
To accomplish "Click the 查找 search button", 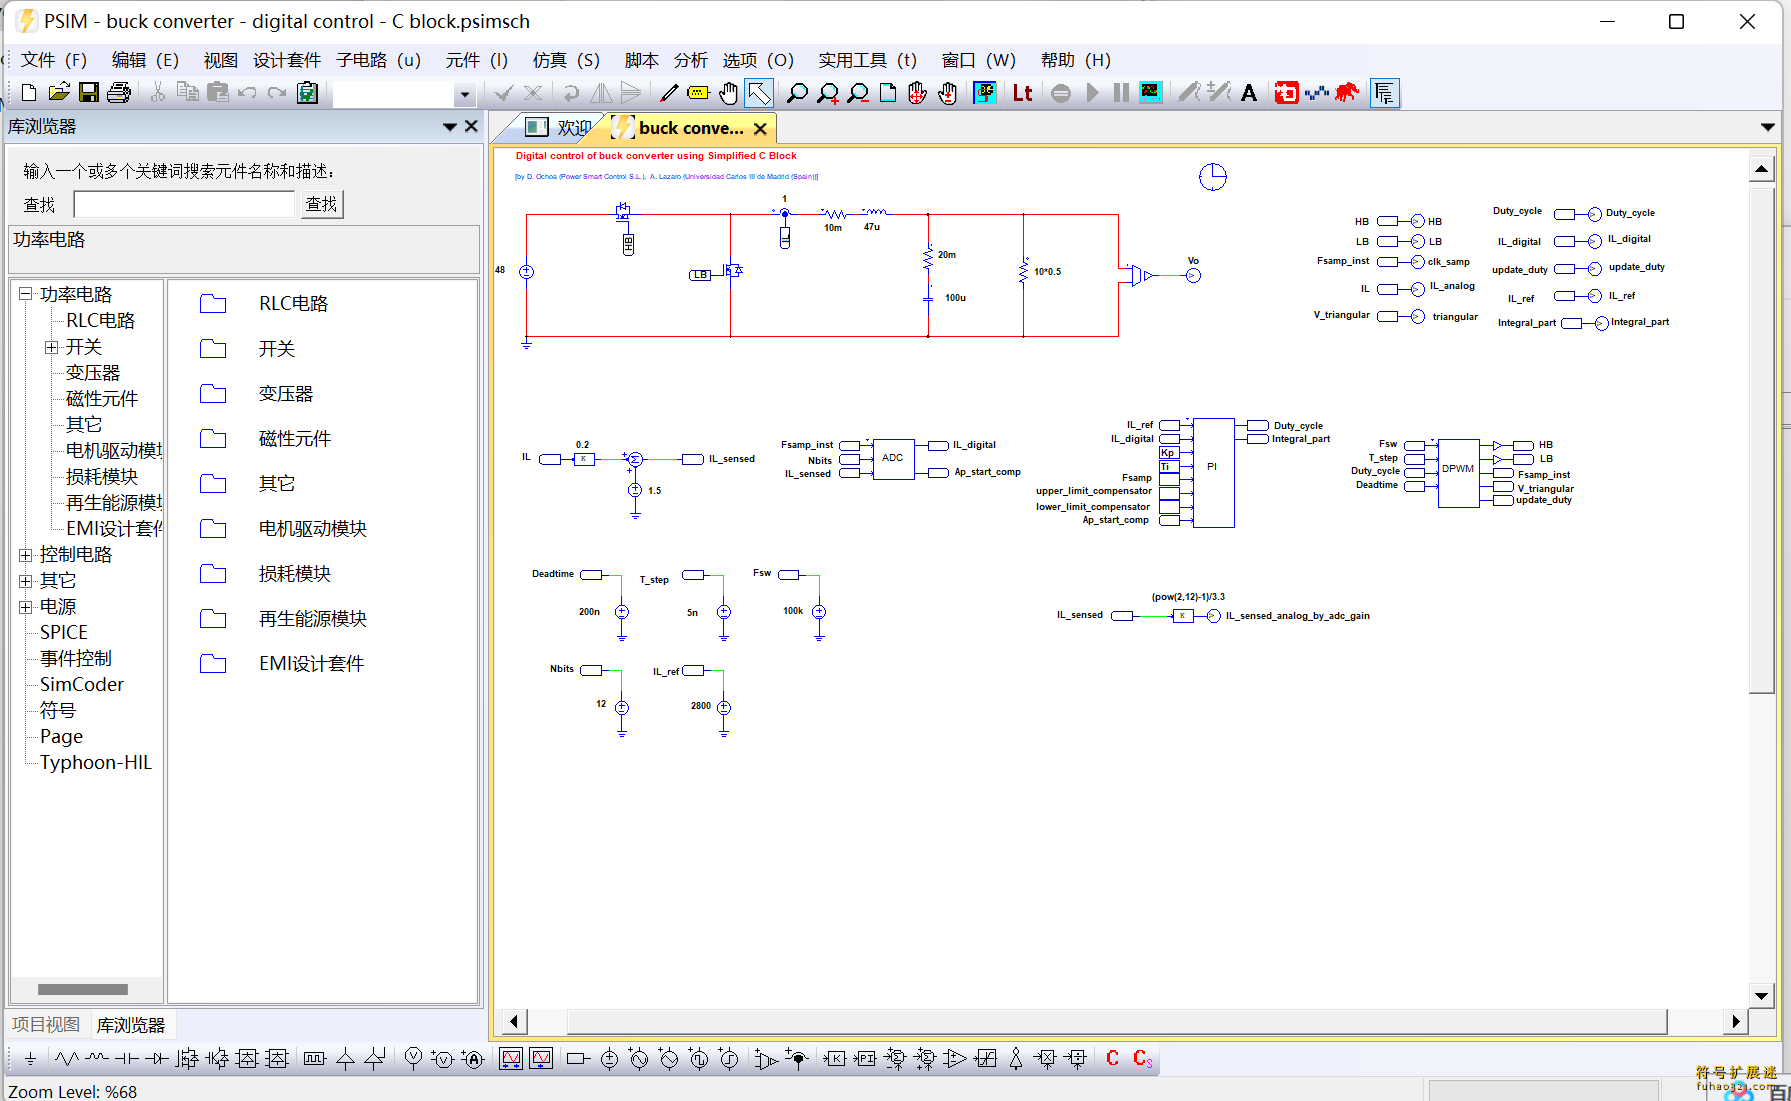I will [321, 204].
